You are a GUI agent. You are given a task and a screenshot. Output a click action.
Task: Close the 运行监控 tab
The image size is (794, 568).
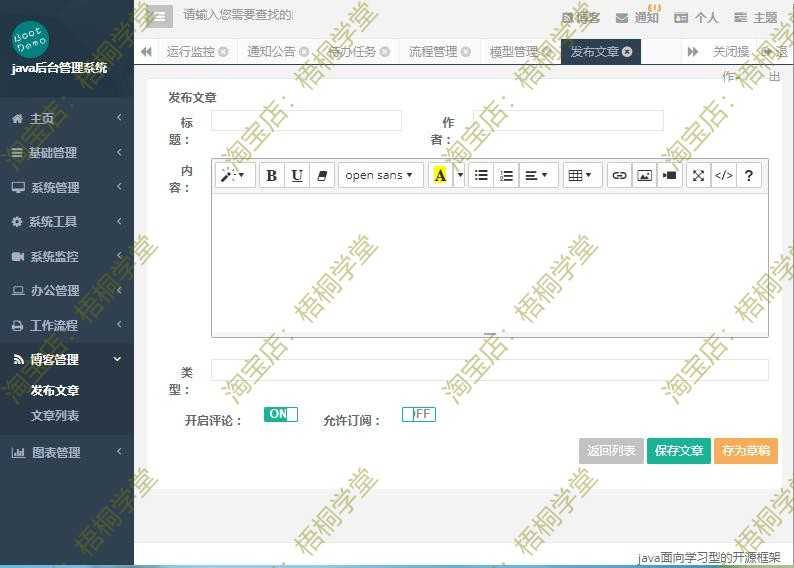[x=223, y=52]
